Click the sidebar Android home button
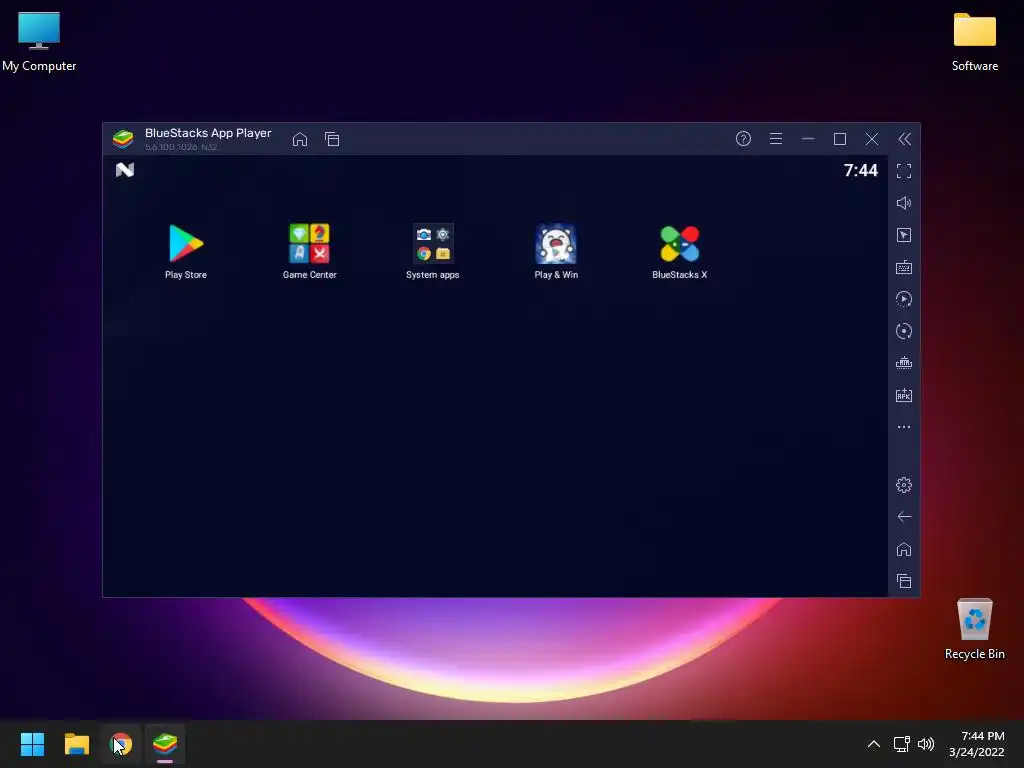Image resolution: width=1024 pixels, height=768 pixels. 904,549
